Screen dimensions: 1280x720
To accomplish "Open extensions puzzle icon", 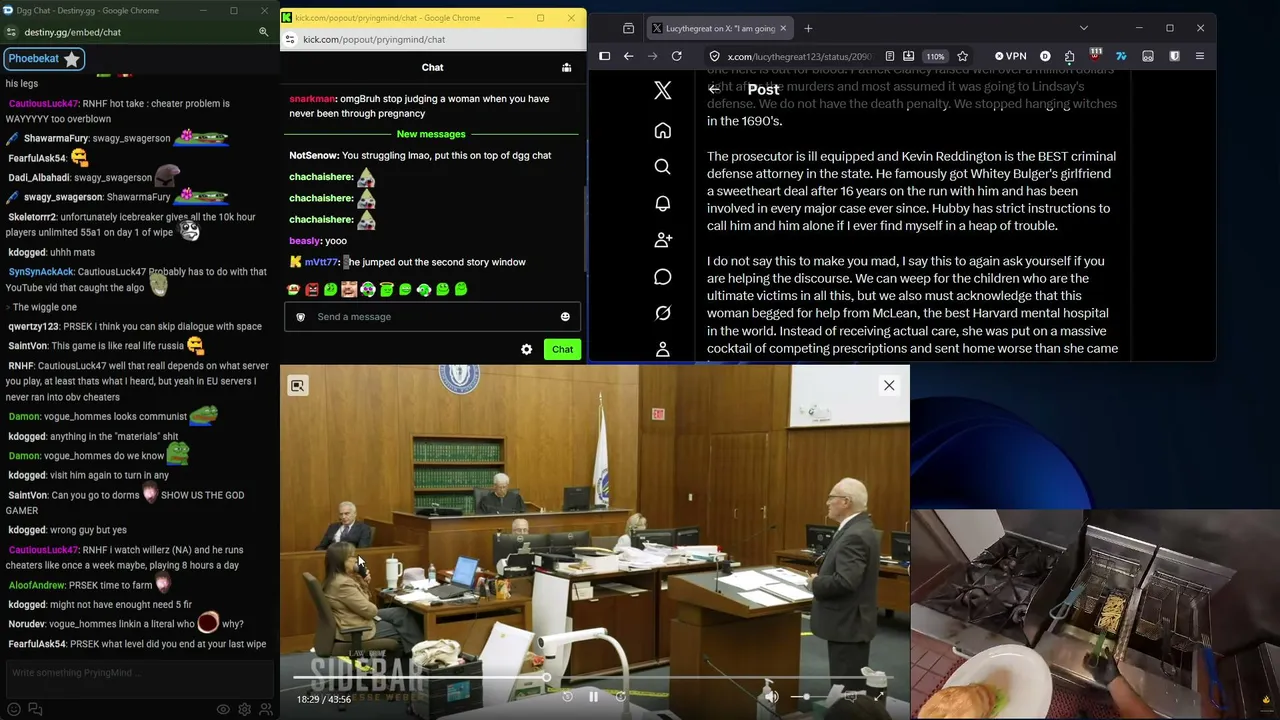I will [x=1070, y=56].
